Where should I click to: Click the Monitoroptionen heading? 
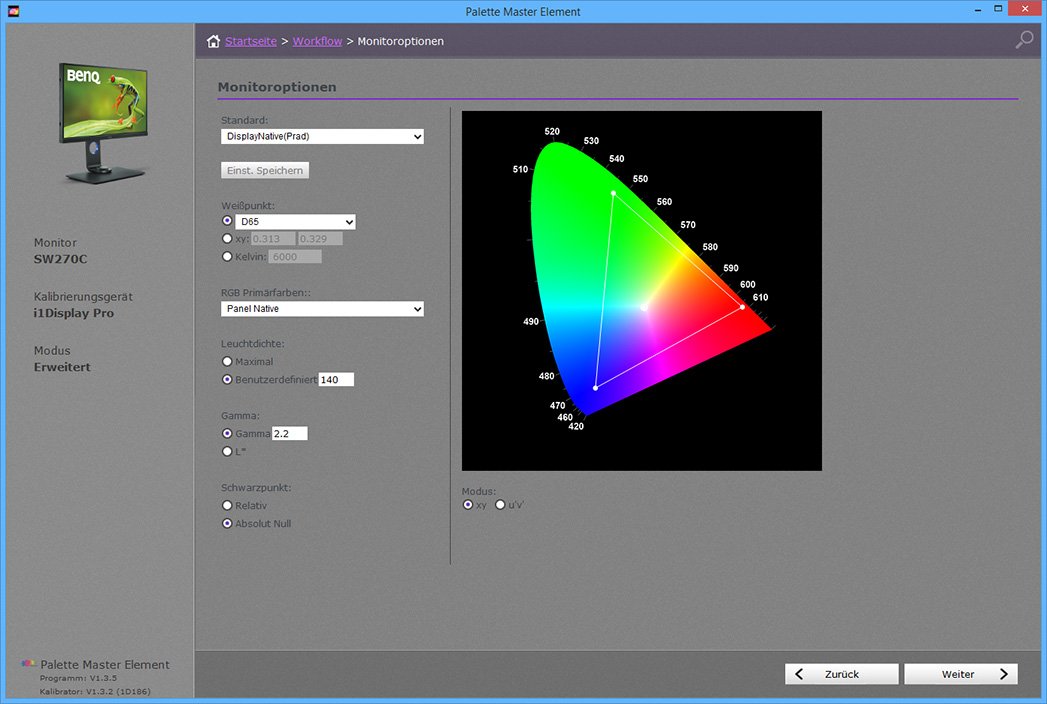[x=277, y=87]
